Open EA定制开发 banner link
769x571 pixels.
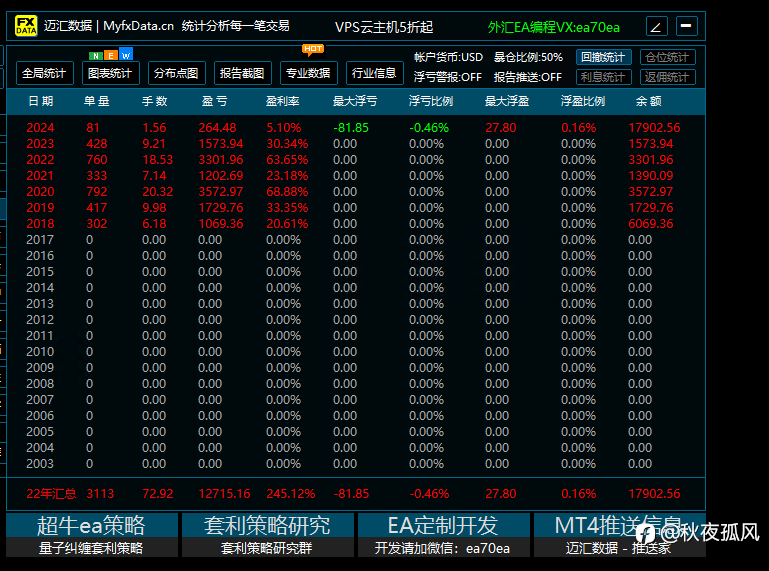(443, 535)
